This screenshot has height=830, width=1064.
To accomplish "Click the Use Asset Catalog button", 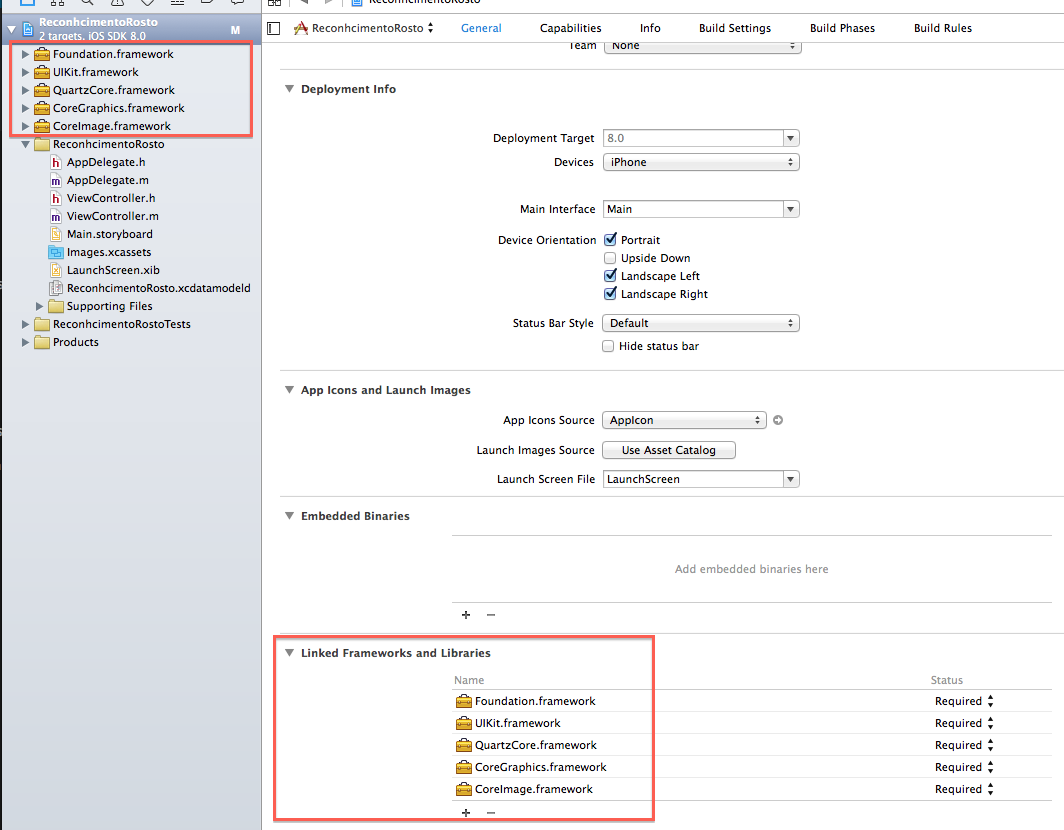I will pyautogui.click(x=668, y=450).
